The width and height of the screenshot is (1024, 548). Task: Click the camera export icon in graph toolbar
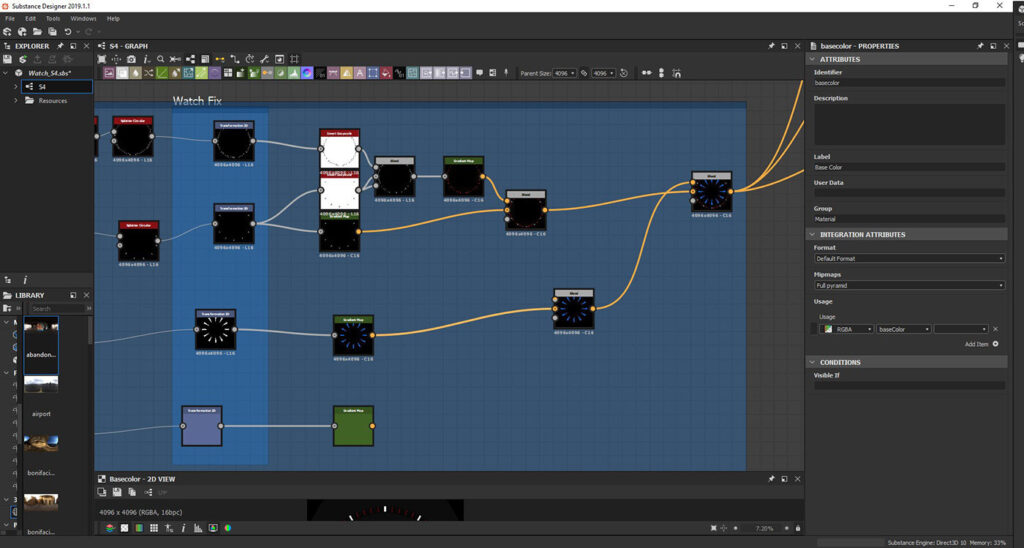pyautogui.click(x=131, y=59)
